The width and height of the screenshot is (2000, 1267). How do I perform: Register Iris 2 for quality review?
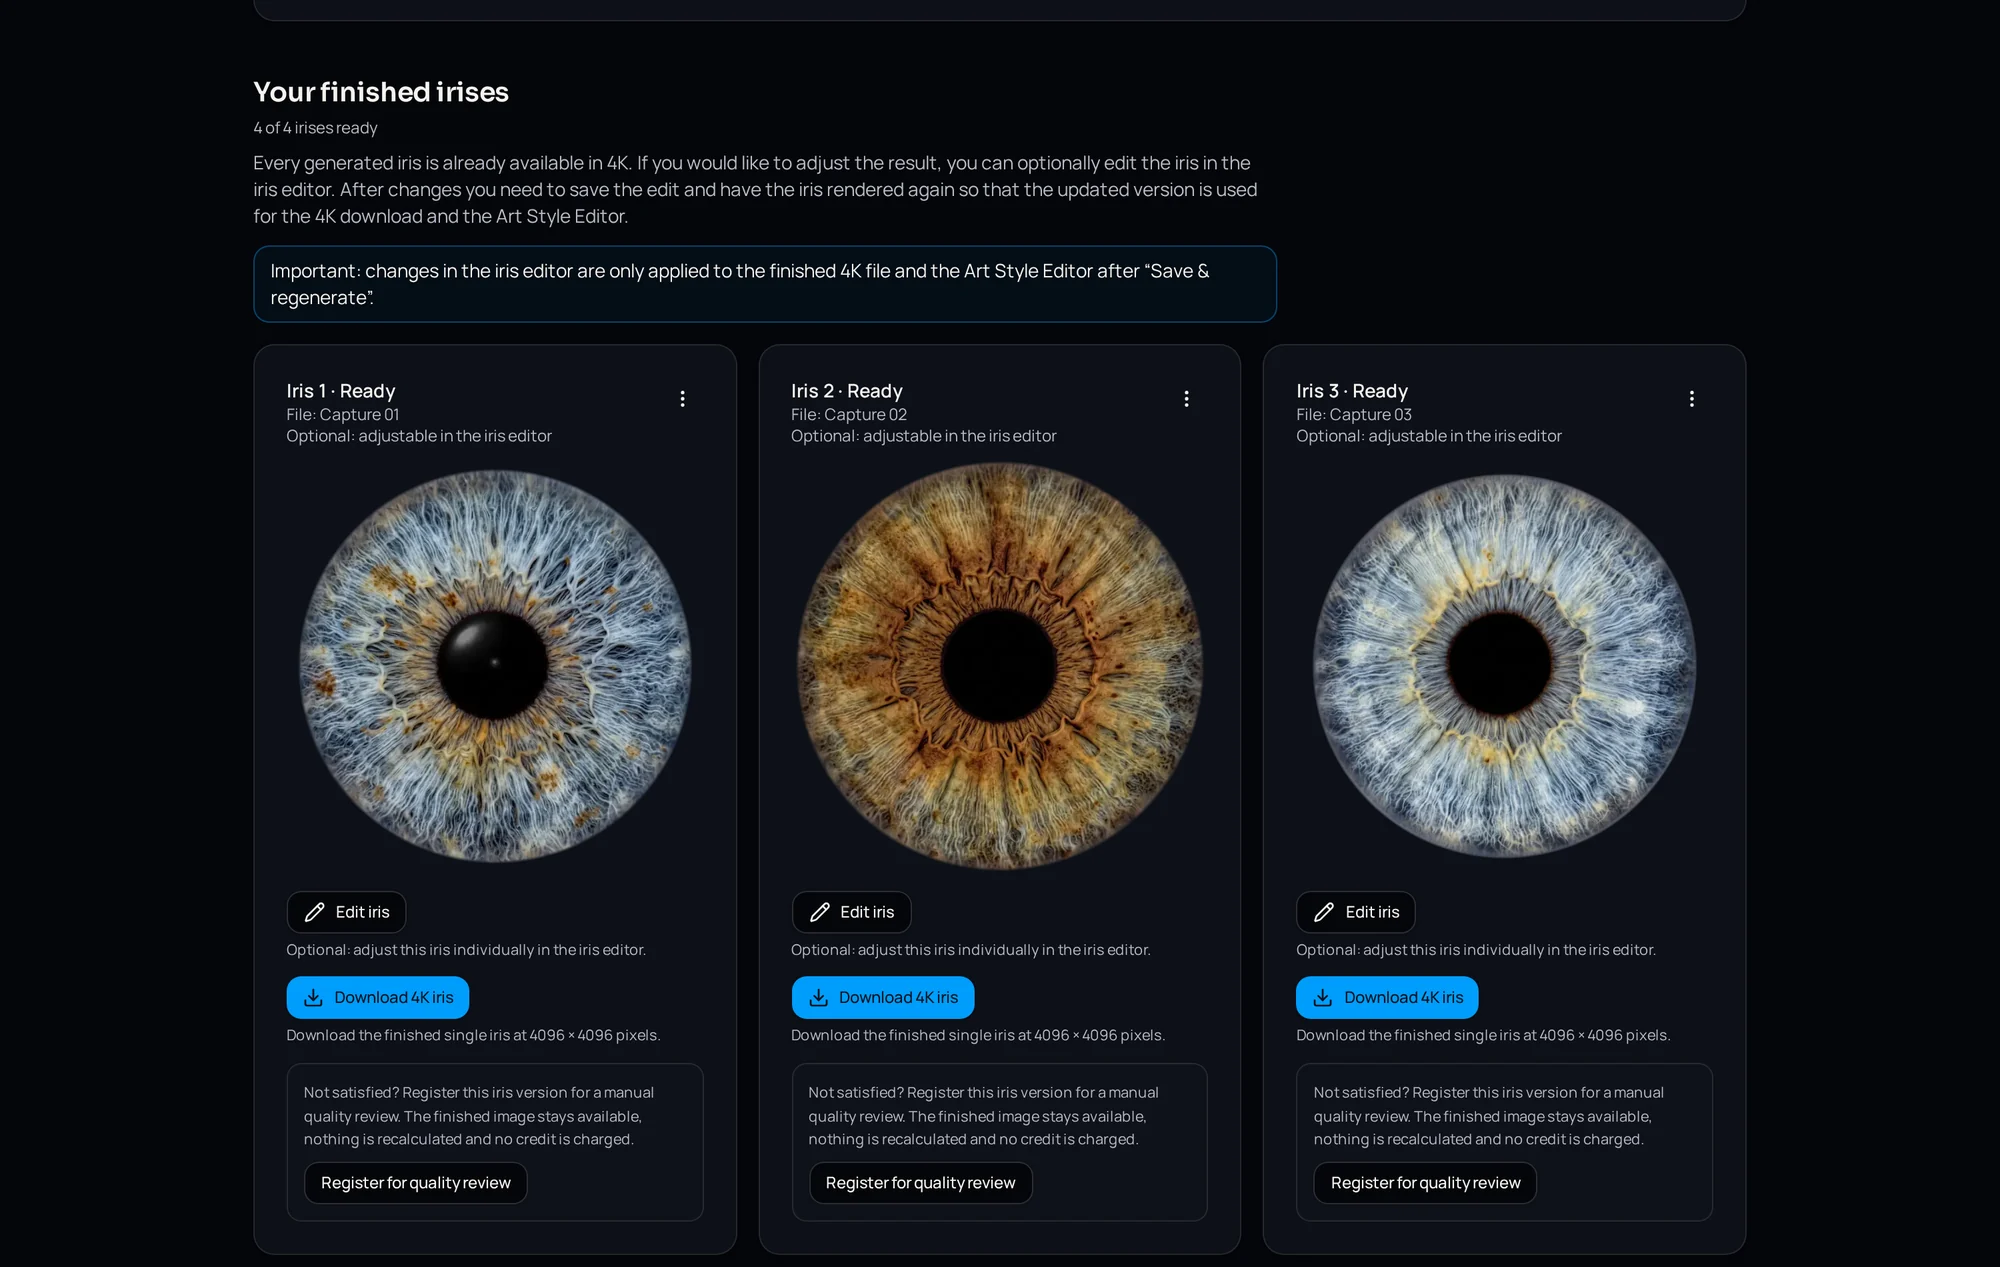(x=920, y=1183)
